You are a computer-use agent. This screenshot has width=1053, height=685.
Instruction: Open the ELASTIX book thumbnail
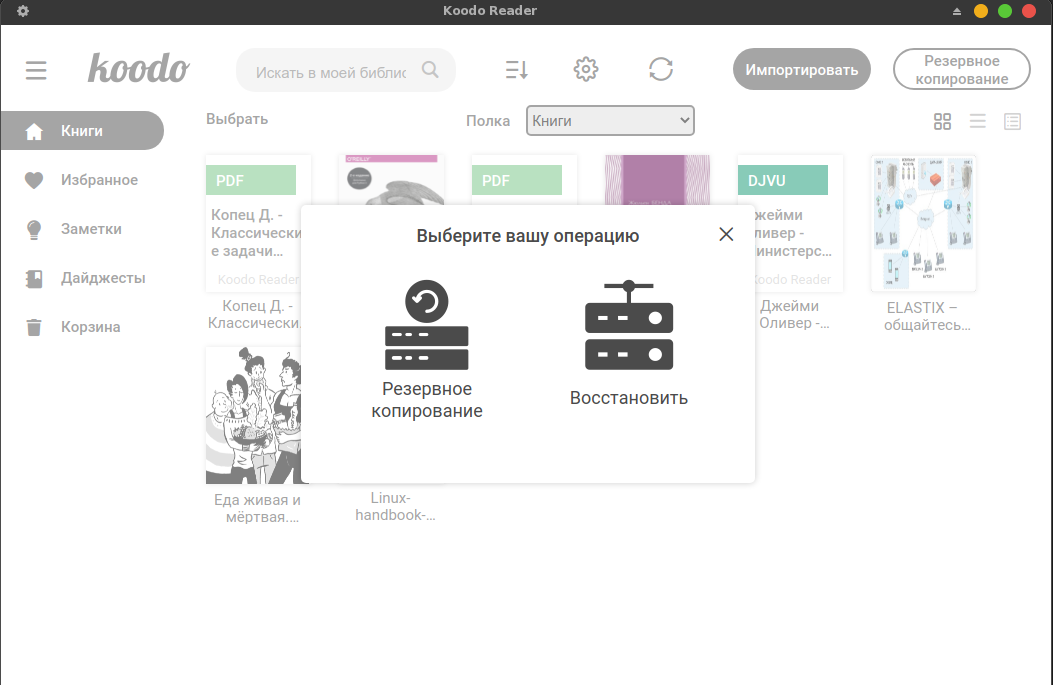[x=923, y=223]
